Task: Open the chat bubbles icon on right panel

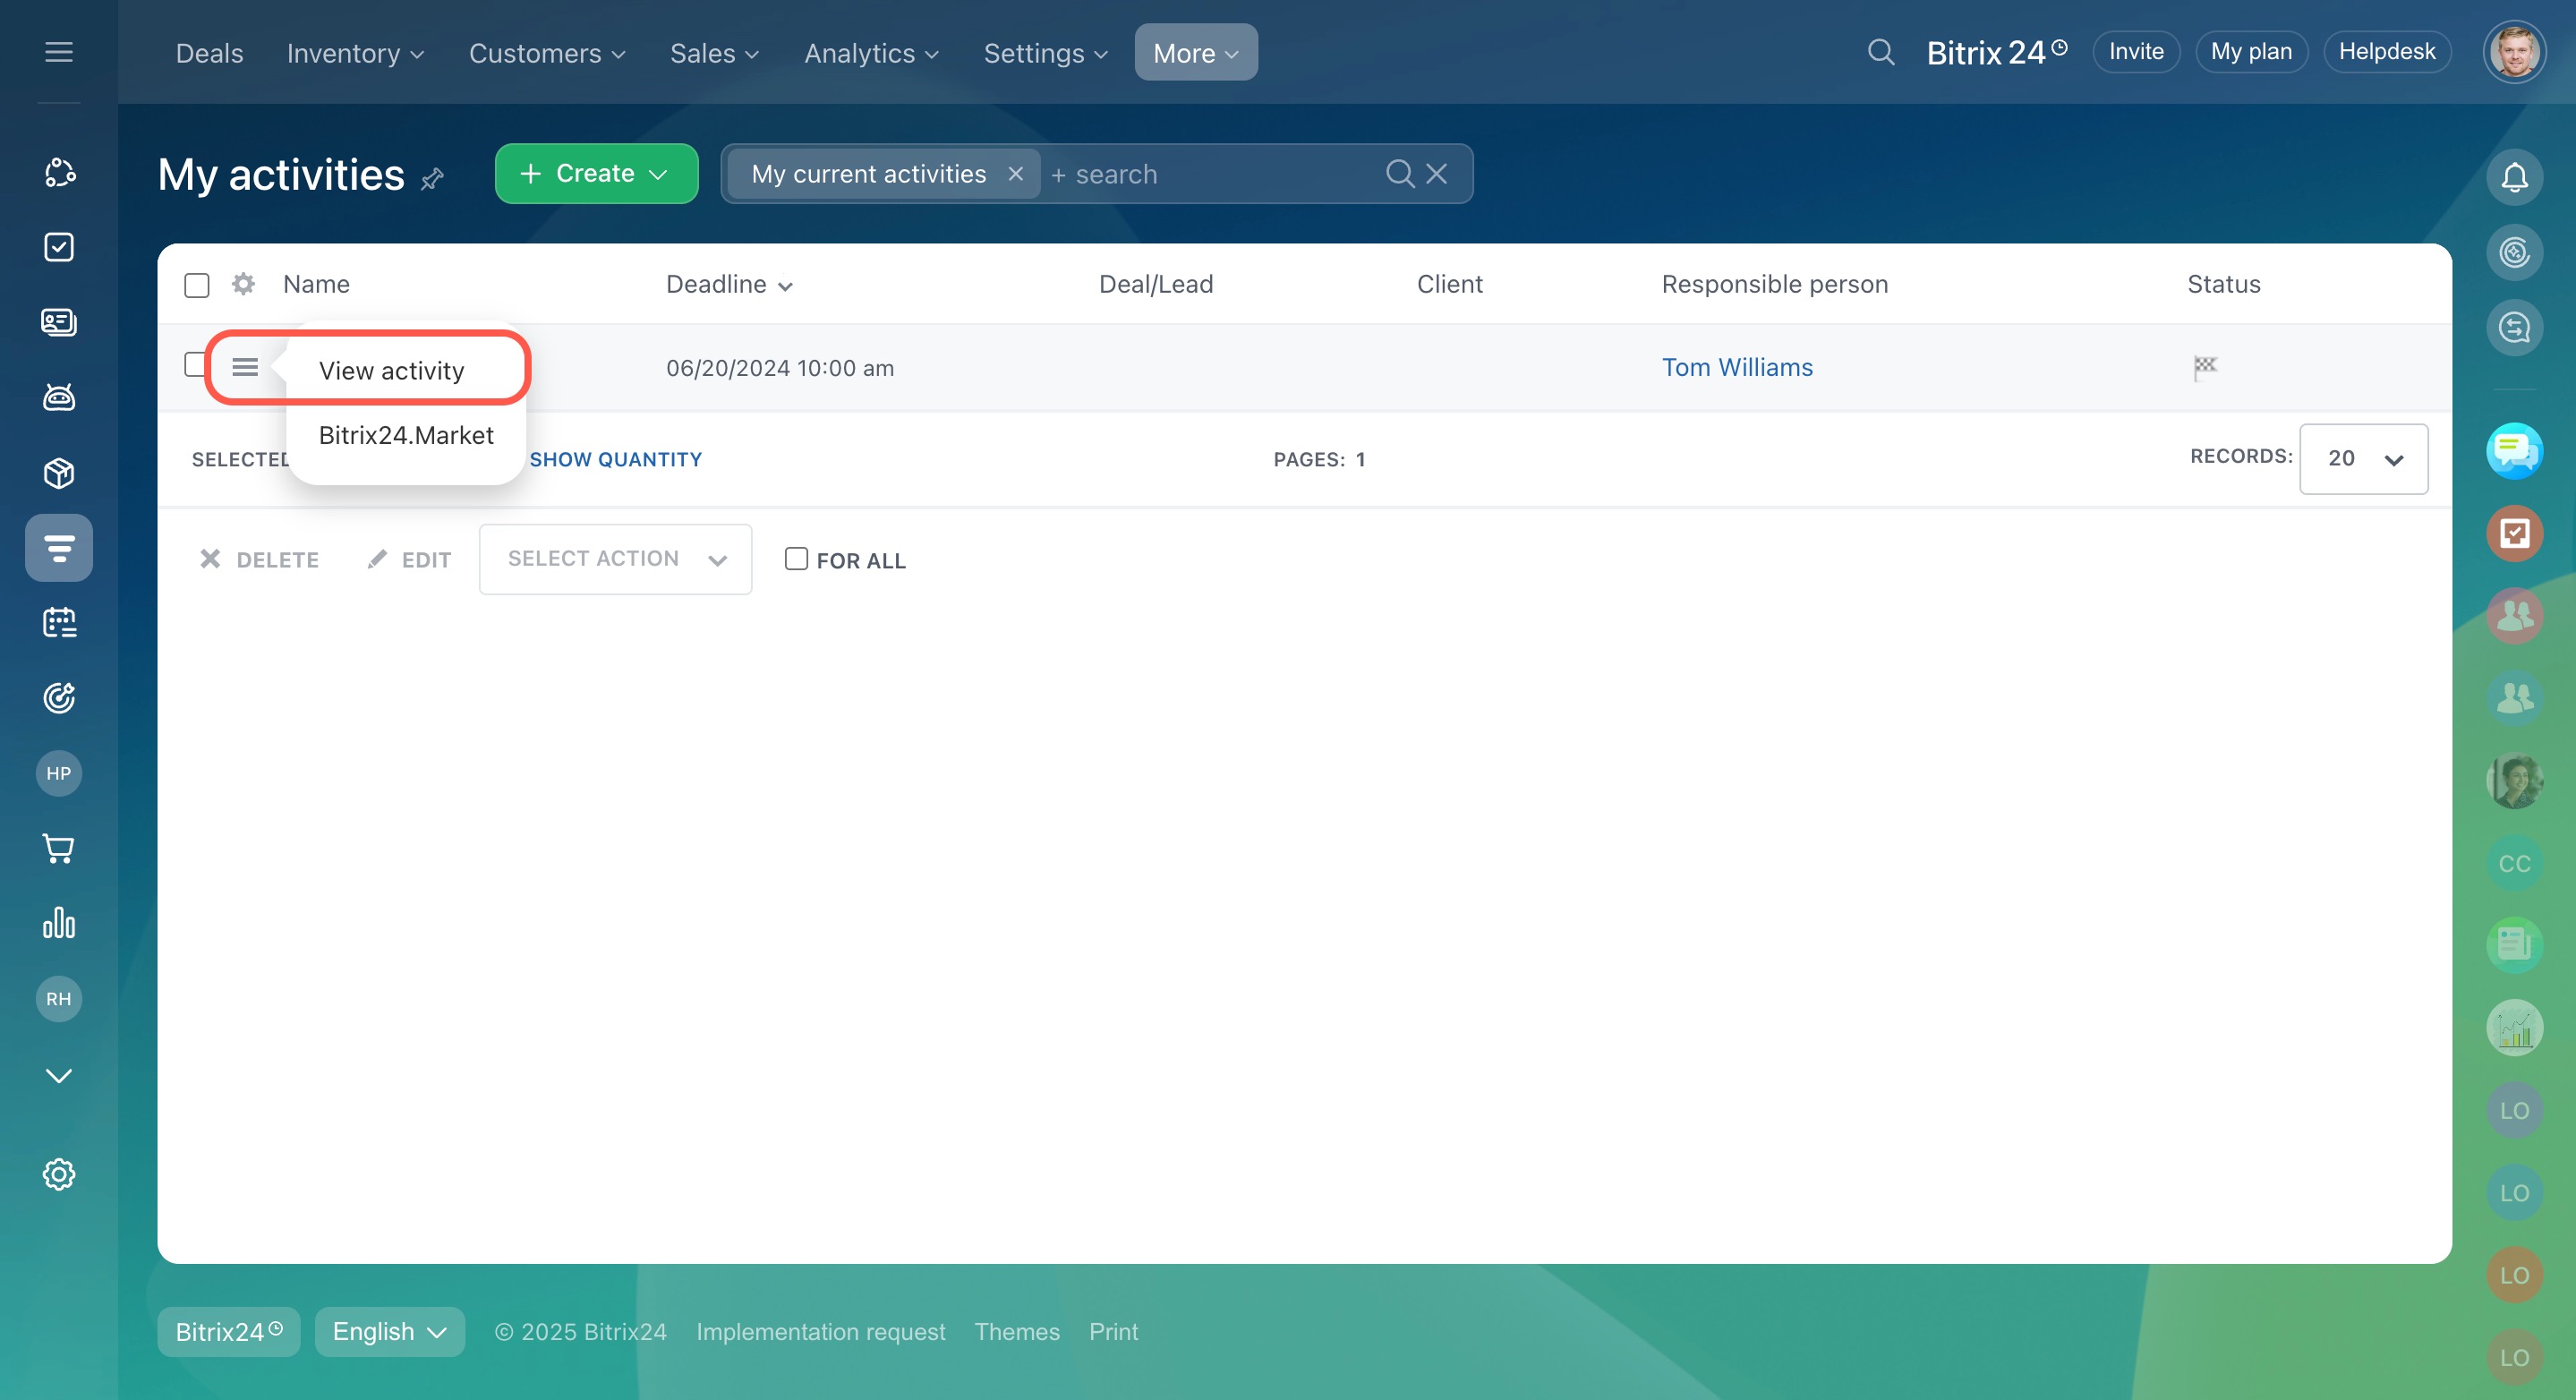Action: tap(2514, 451)
